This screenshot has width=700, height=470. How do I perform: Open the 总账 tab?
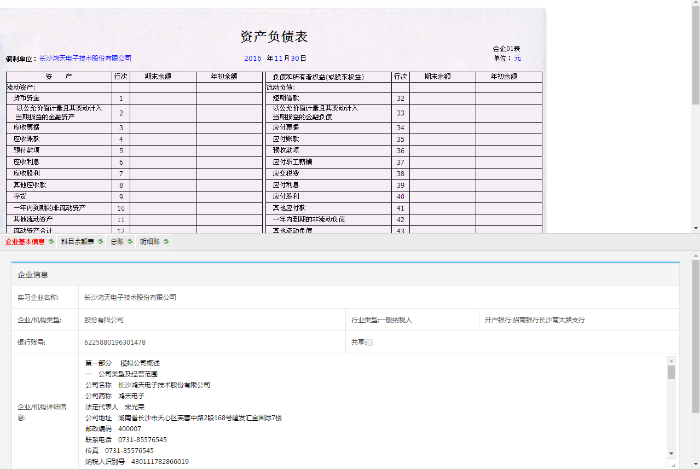[117, 241]
